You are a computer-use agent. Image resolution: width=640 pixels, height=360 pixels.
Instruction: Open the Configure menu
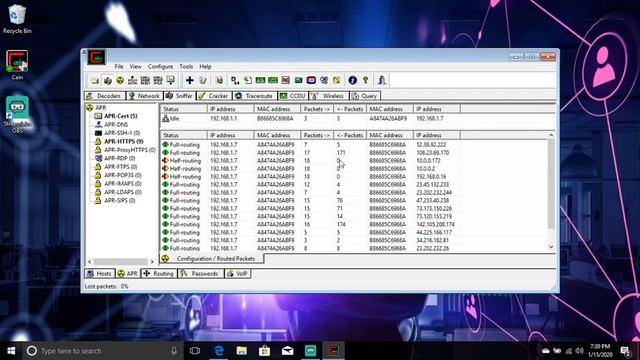160,67
